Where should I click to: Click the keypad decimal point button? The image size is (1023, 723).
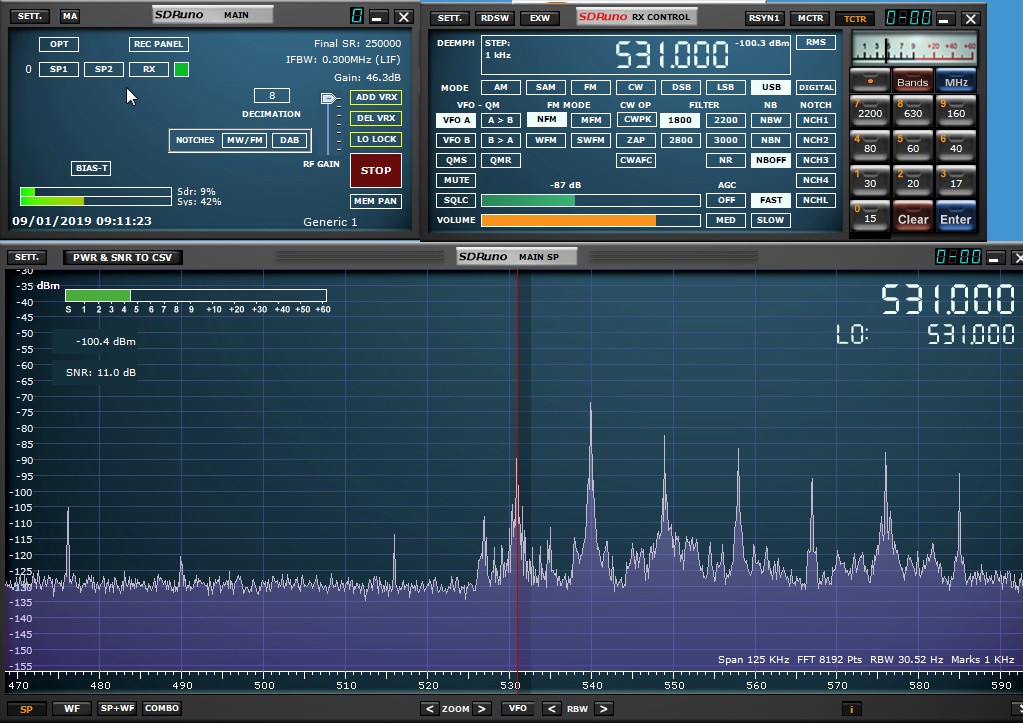(x=870, y=80)
